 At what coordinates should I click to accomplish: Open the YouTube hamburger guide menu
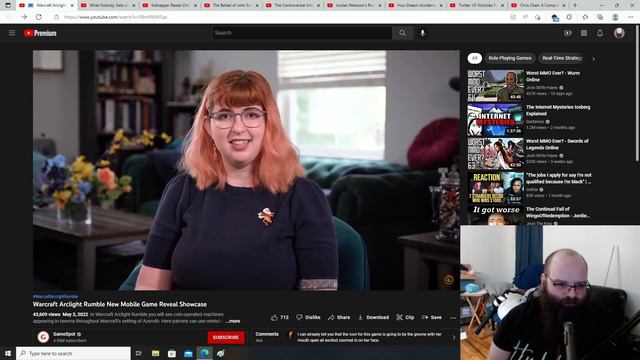[x=12, y=33]
